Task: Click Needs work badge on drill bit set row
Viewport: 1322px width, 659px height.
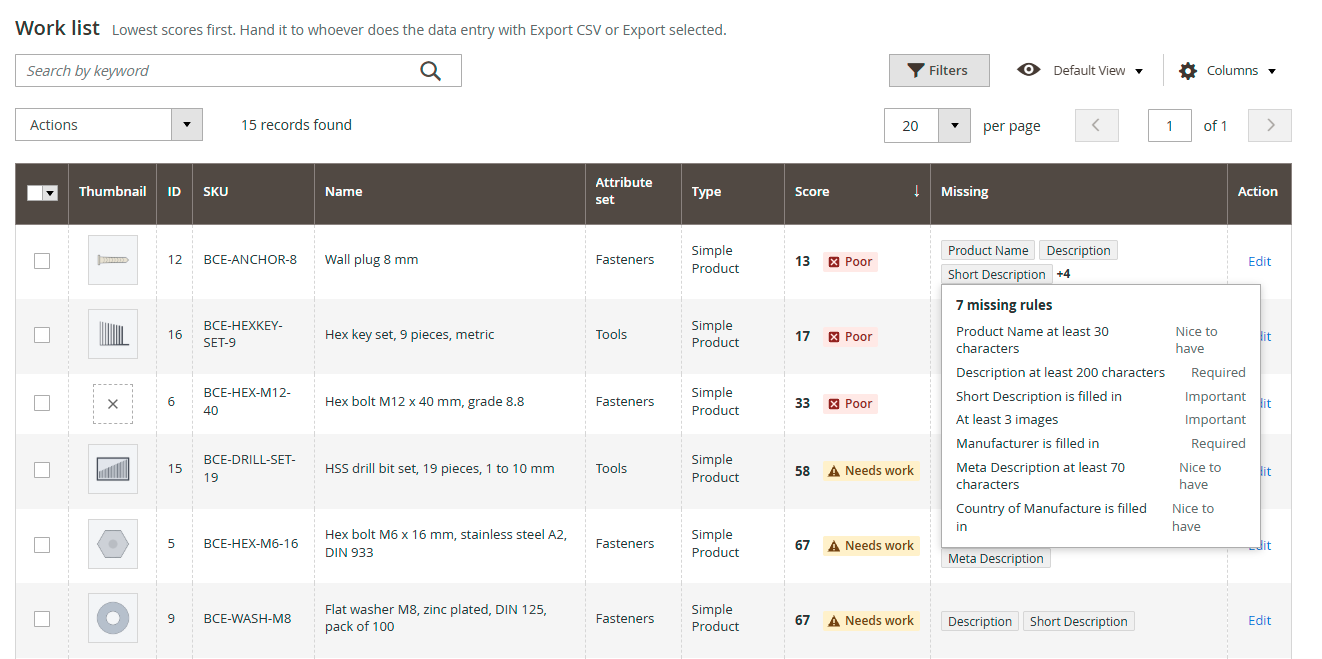Action: pos(871,471)
